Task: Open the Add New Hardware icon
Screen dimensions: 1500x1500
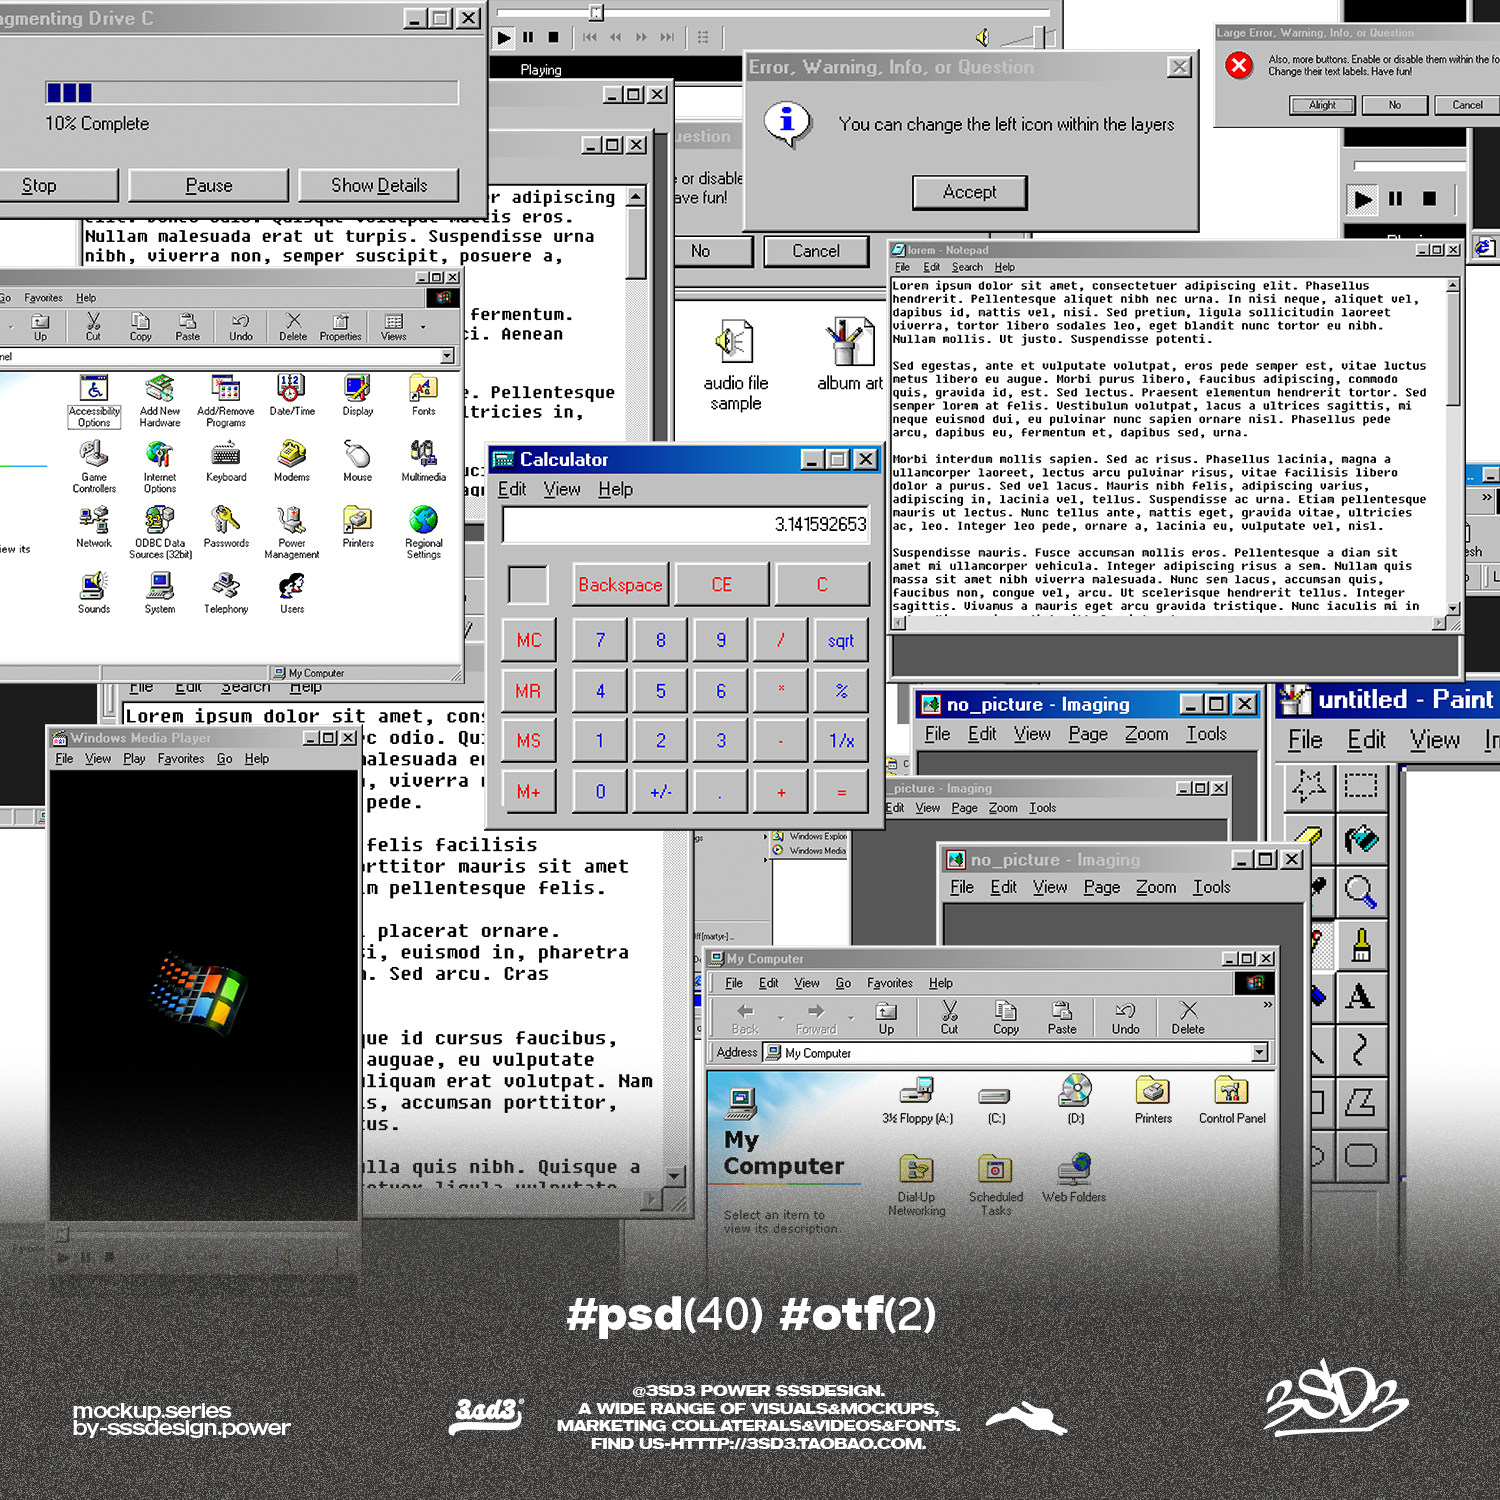Action: pyautogui.click(x=160, y=401)
